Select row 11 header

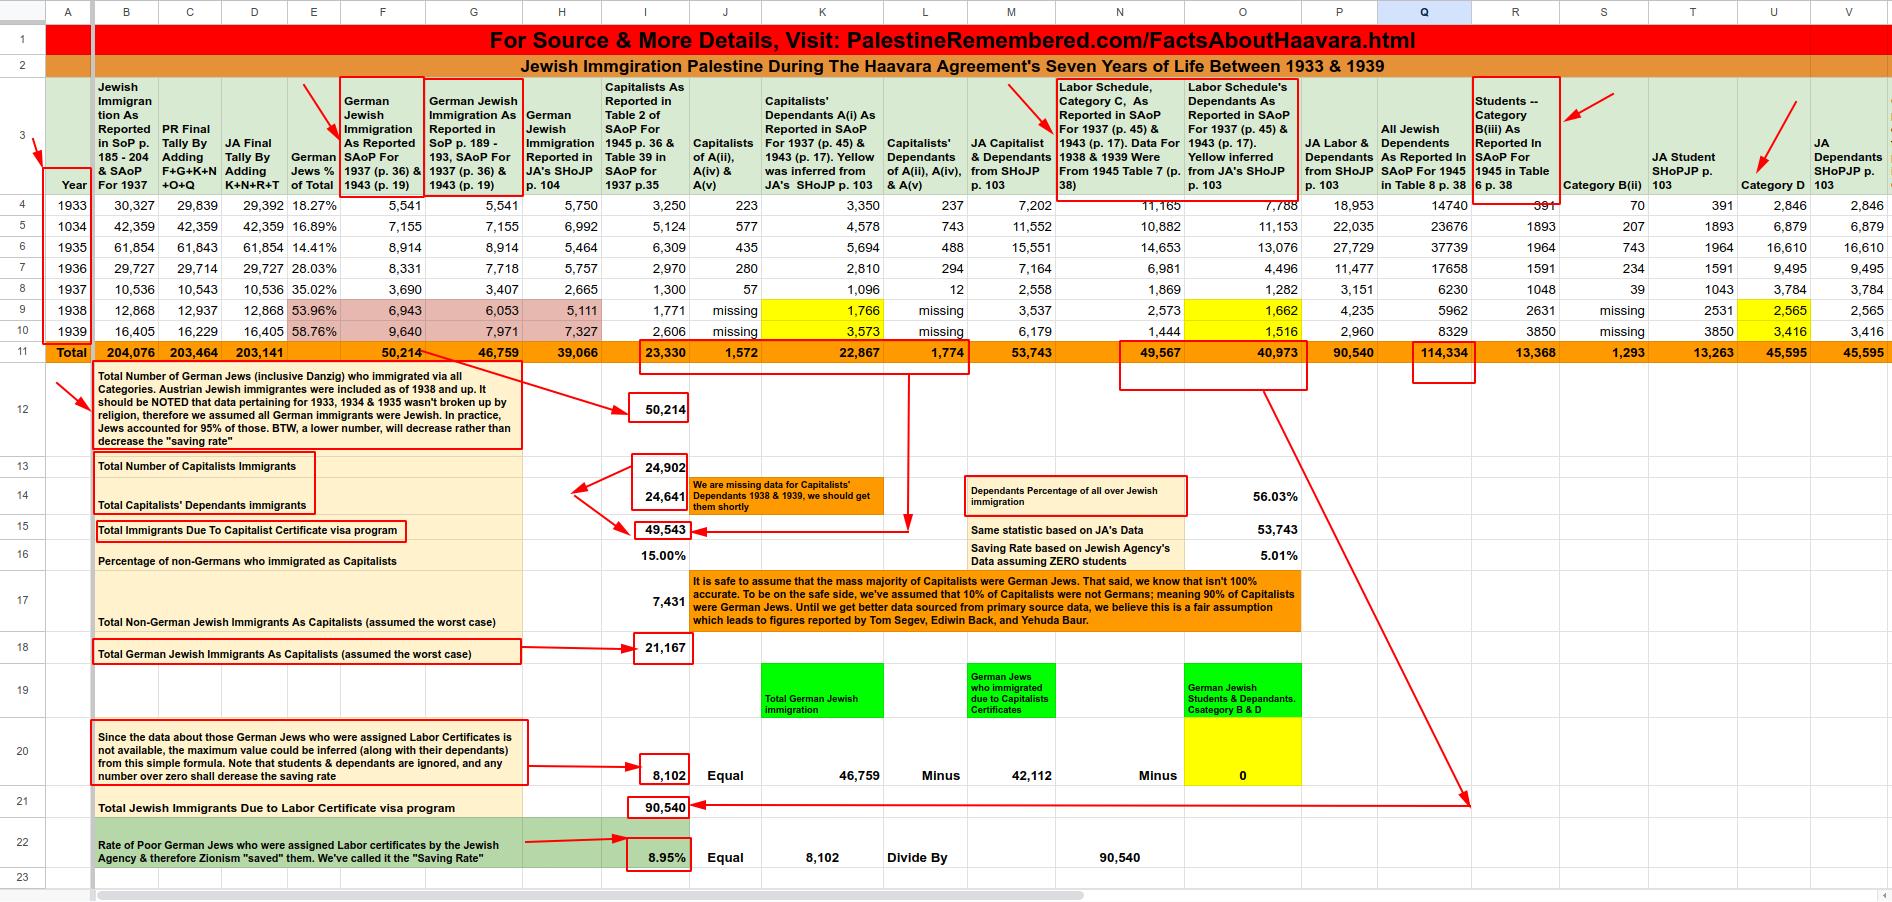(22, 352)
